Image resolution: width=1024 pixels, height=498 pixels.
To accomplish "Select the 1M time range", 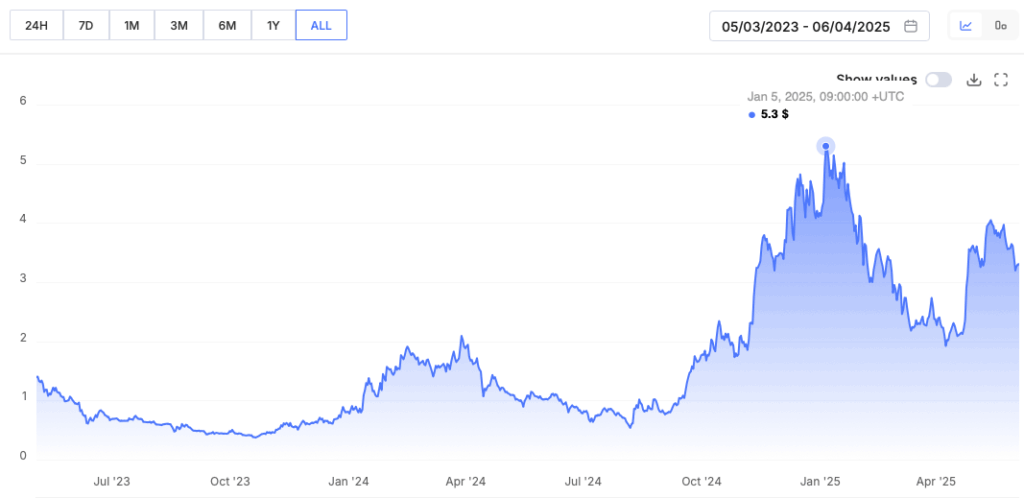I will coord(132,26).
